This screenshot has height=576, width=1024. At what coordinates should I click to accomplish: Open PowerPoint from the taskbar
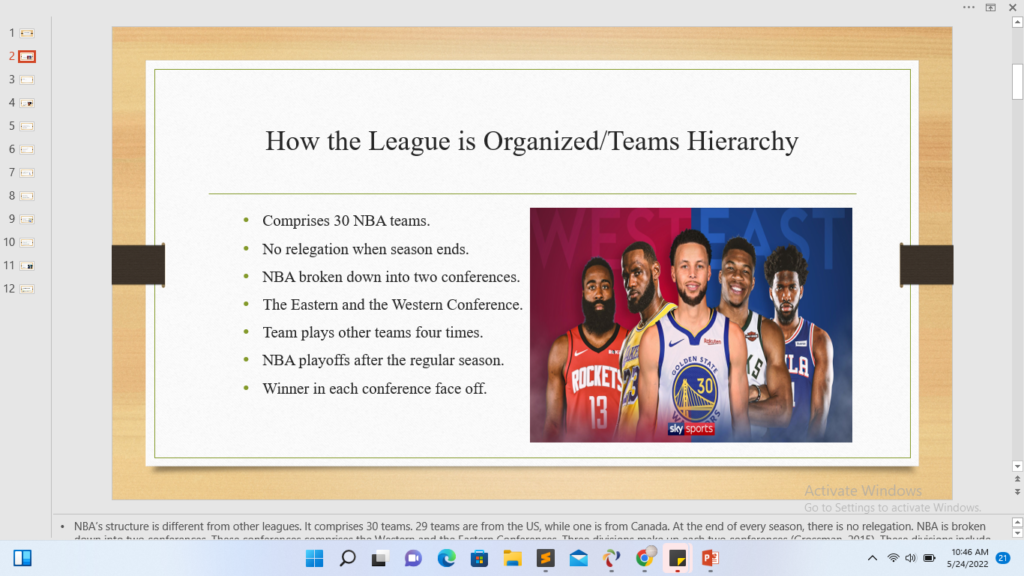(x=709, y=560)
